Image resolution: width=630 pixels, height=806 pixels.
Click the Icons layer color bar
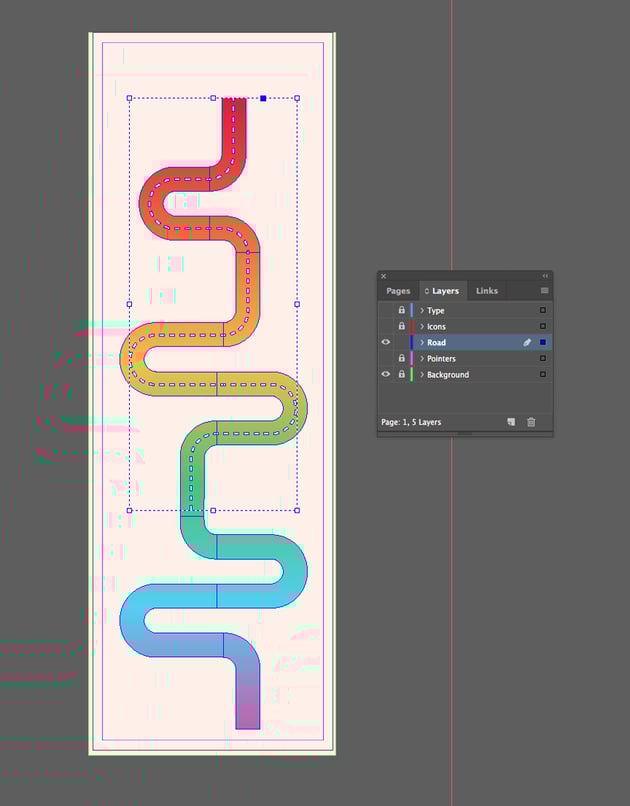pyautogui.click(x=412, y=326)
